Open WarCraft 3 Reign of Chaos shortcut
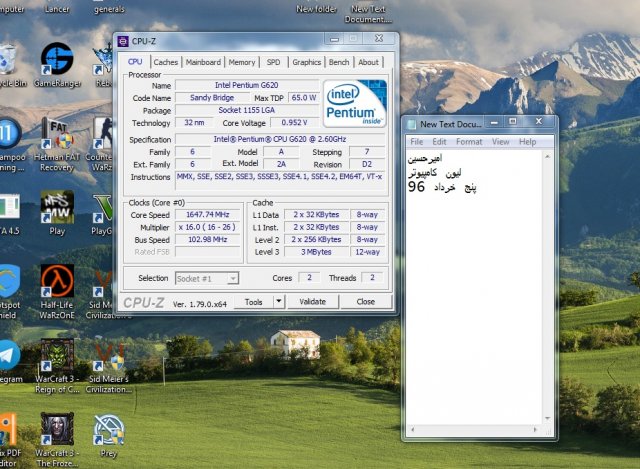 (57, 357)
